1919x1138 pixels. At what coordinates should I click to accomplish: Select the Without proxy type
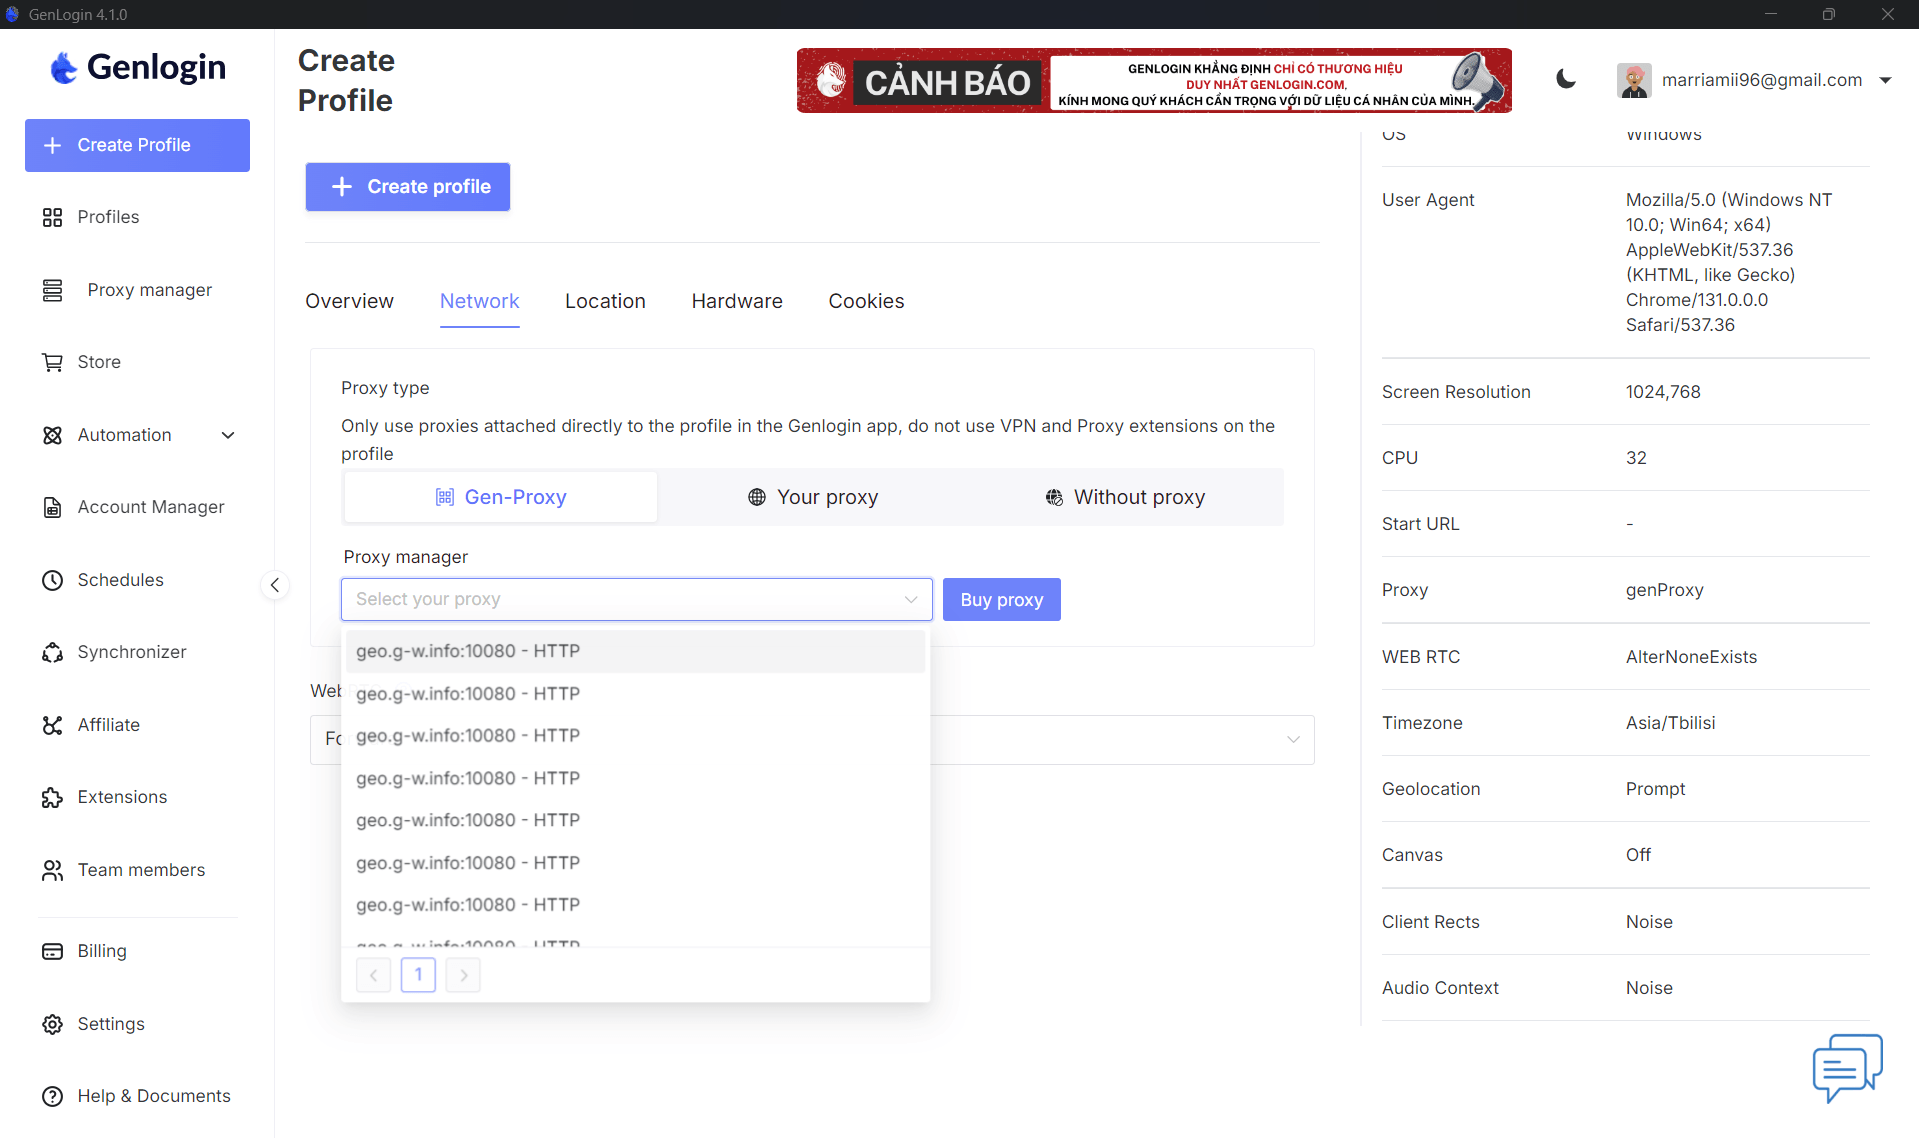[1125, 497]
